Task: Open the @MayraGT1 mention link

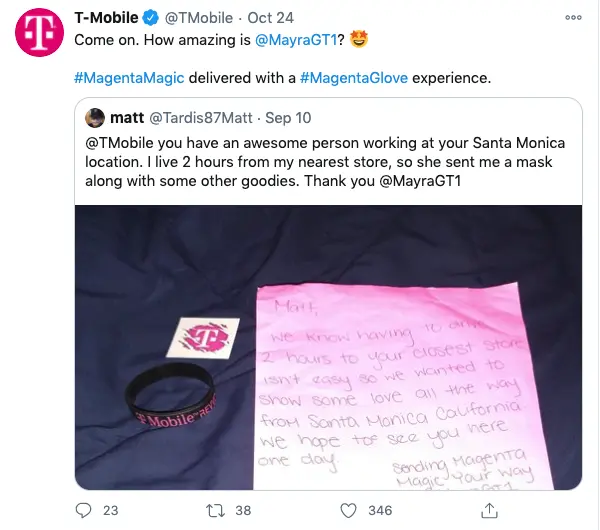Action: click(296, 40)
